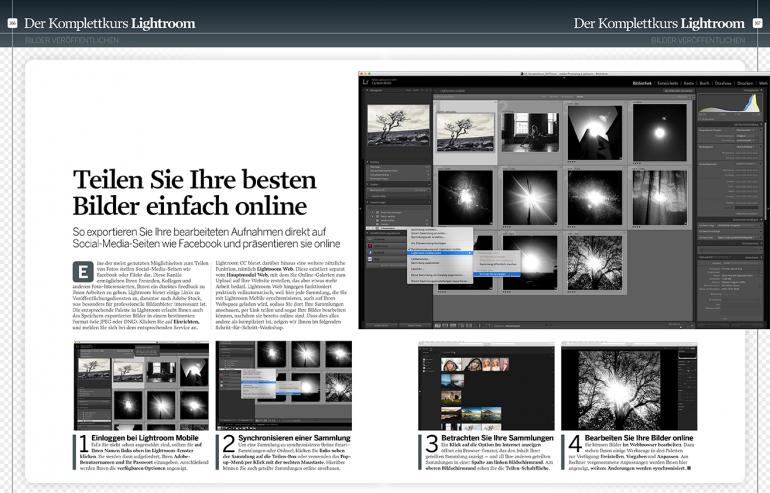Select the misty forest thumbnail in row two
Image resolution: width=770 pixels, height=493 pixels.
(660, 198)
